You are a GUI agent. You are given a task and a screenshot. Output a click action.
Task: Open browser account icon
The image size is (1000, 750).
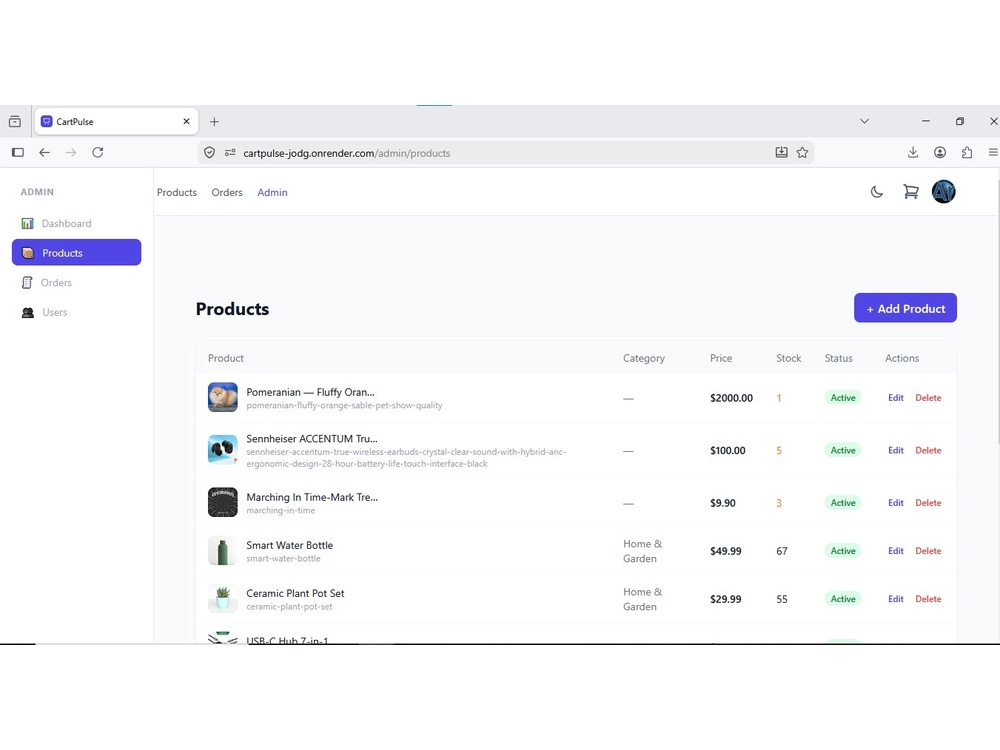click(940, 152)
